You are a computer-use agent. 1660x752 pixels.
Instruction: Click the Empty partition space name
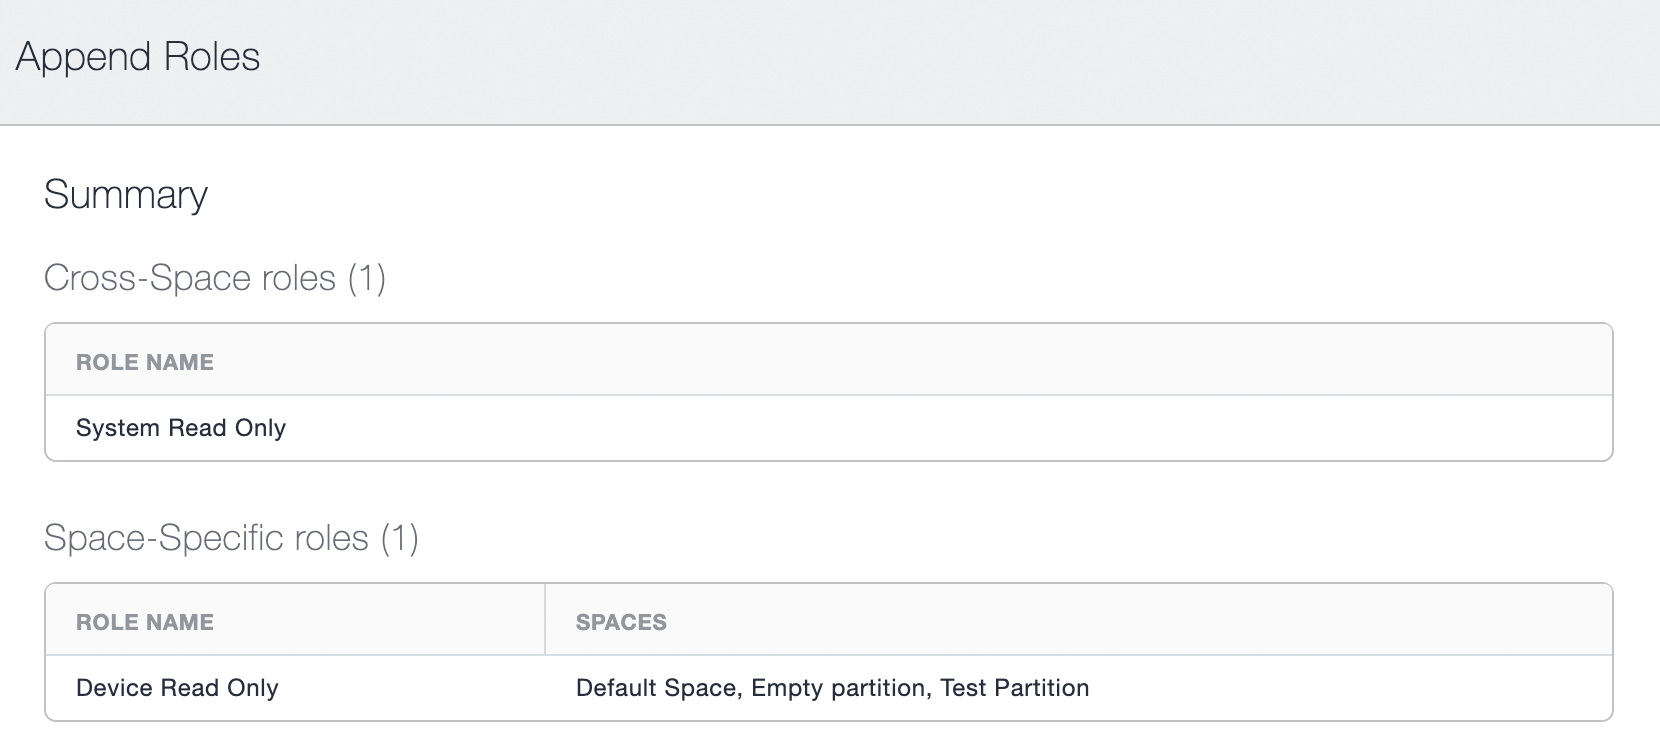tap(840, 688)
